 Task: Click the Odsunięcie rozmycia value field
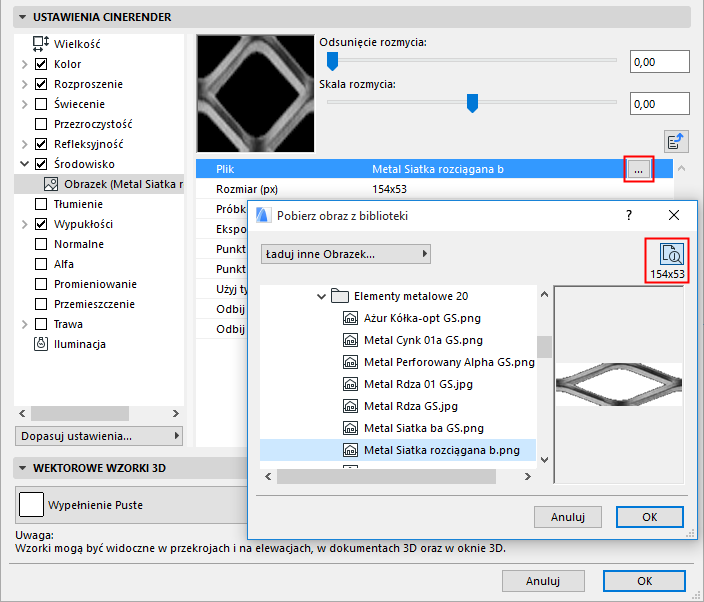[x=660, y=62]
